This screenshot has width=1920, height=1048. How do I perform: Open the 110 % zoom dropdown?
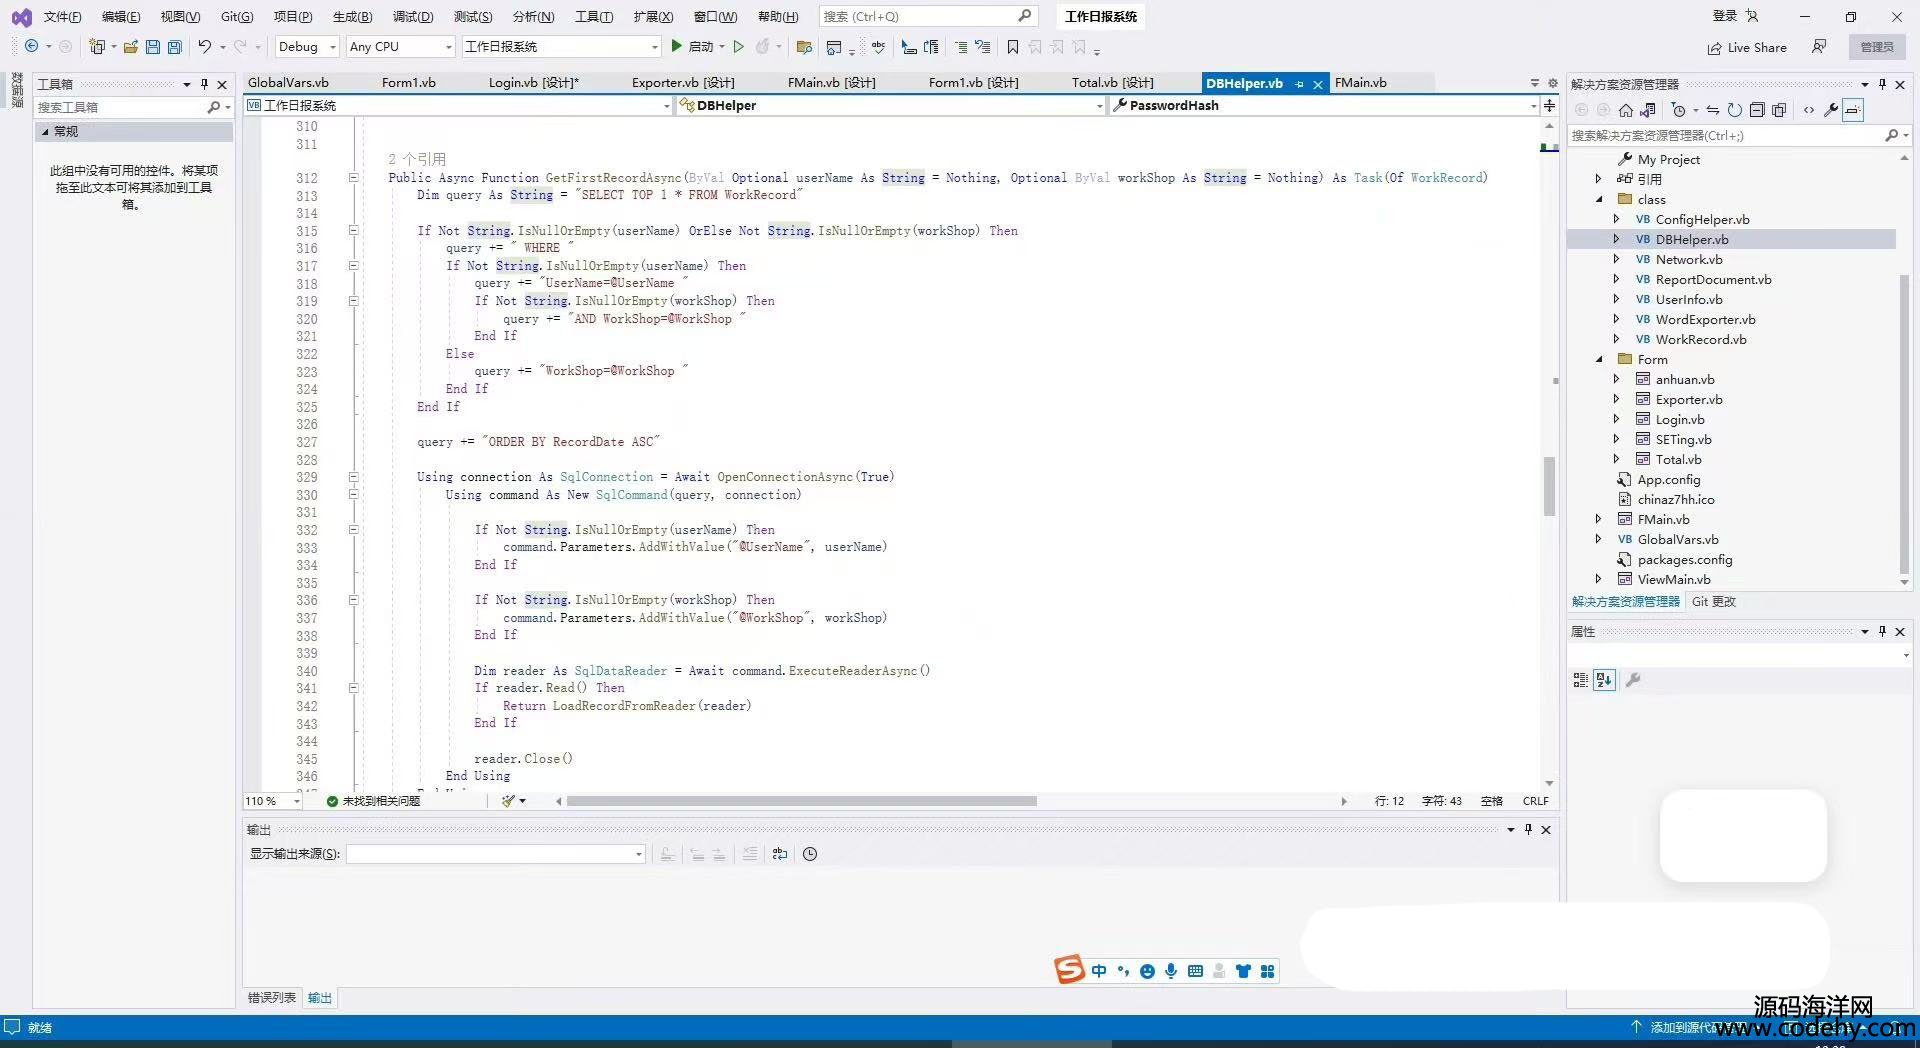point(273,801)
